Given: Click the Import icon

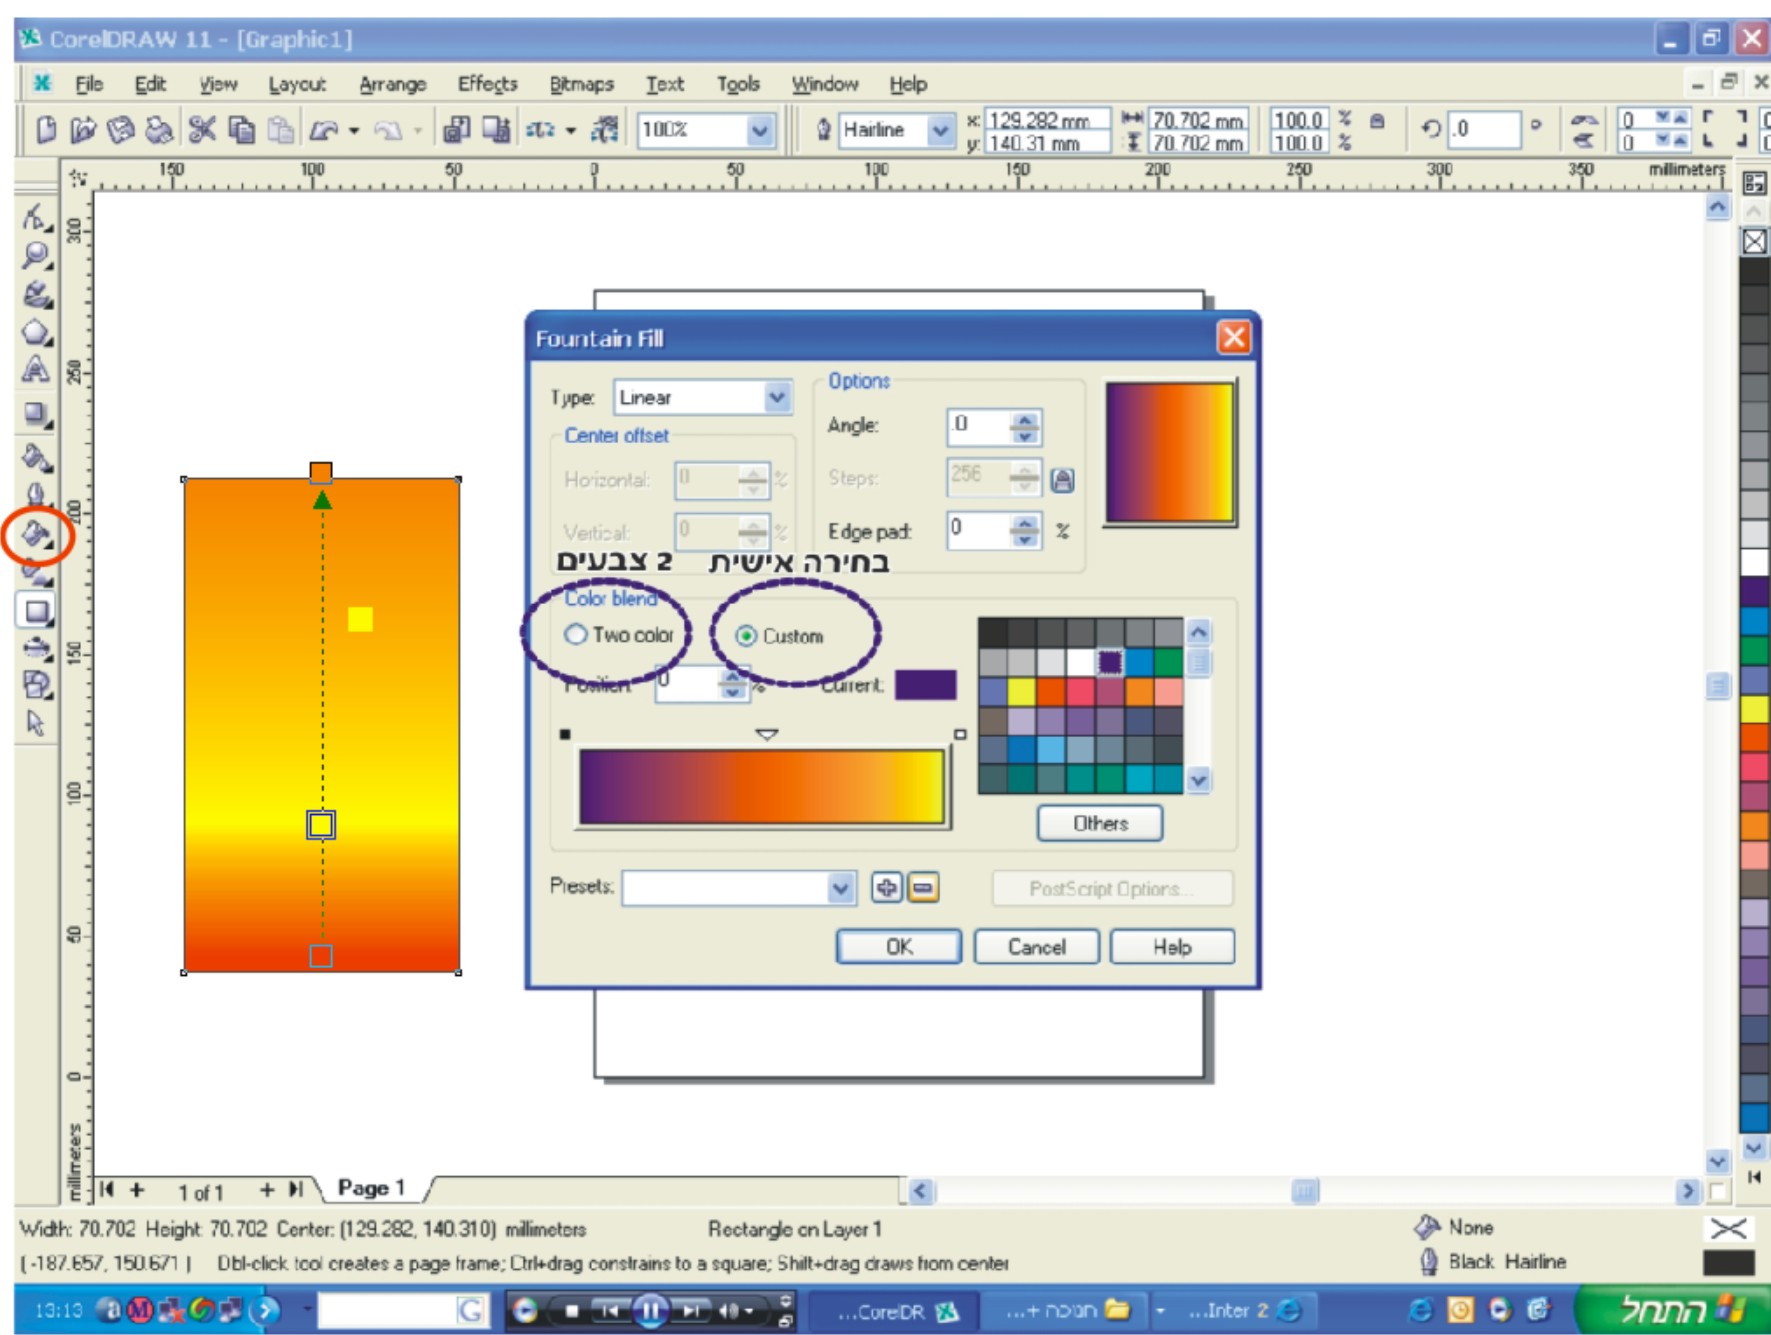Looking at the screenshot, I should coord(456,130).
